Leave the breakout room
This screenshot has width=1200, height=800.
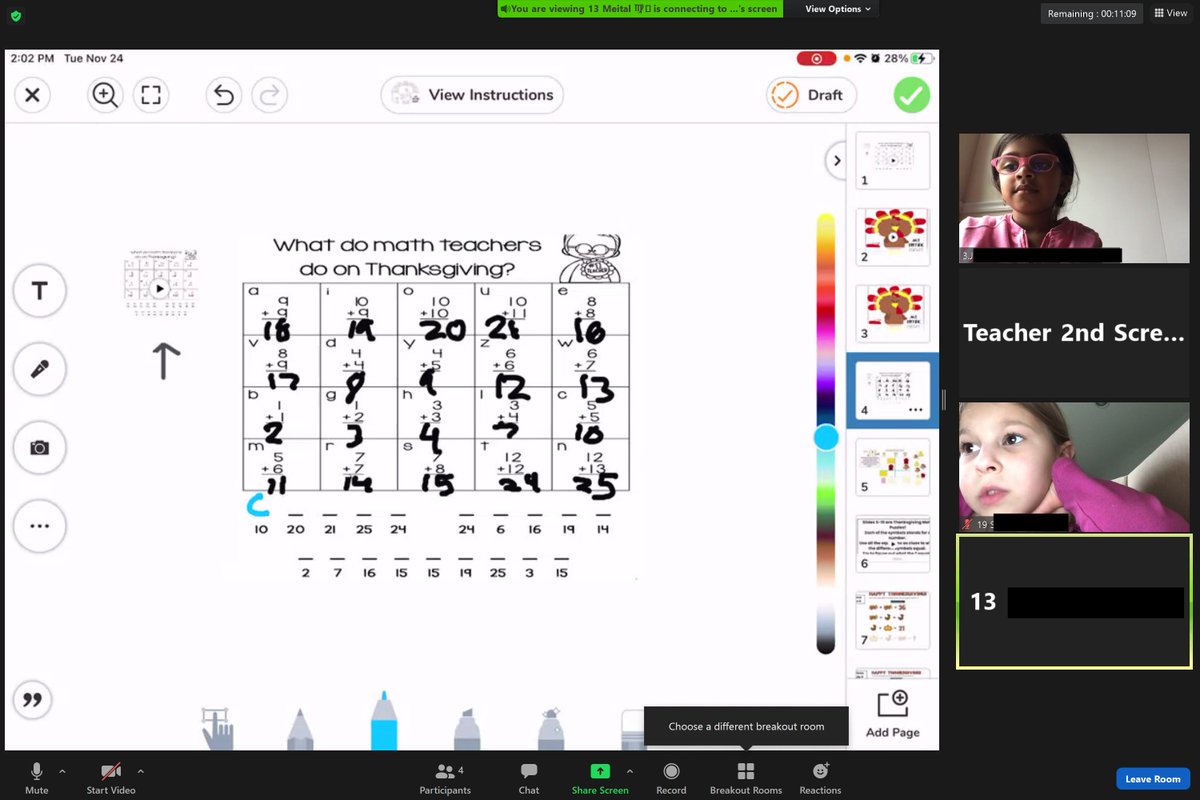point(1153,779)
